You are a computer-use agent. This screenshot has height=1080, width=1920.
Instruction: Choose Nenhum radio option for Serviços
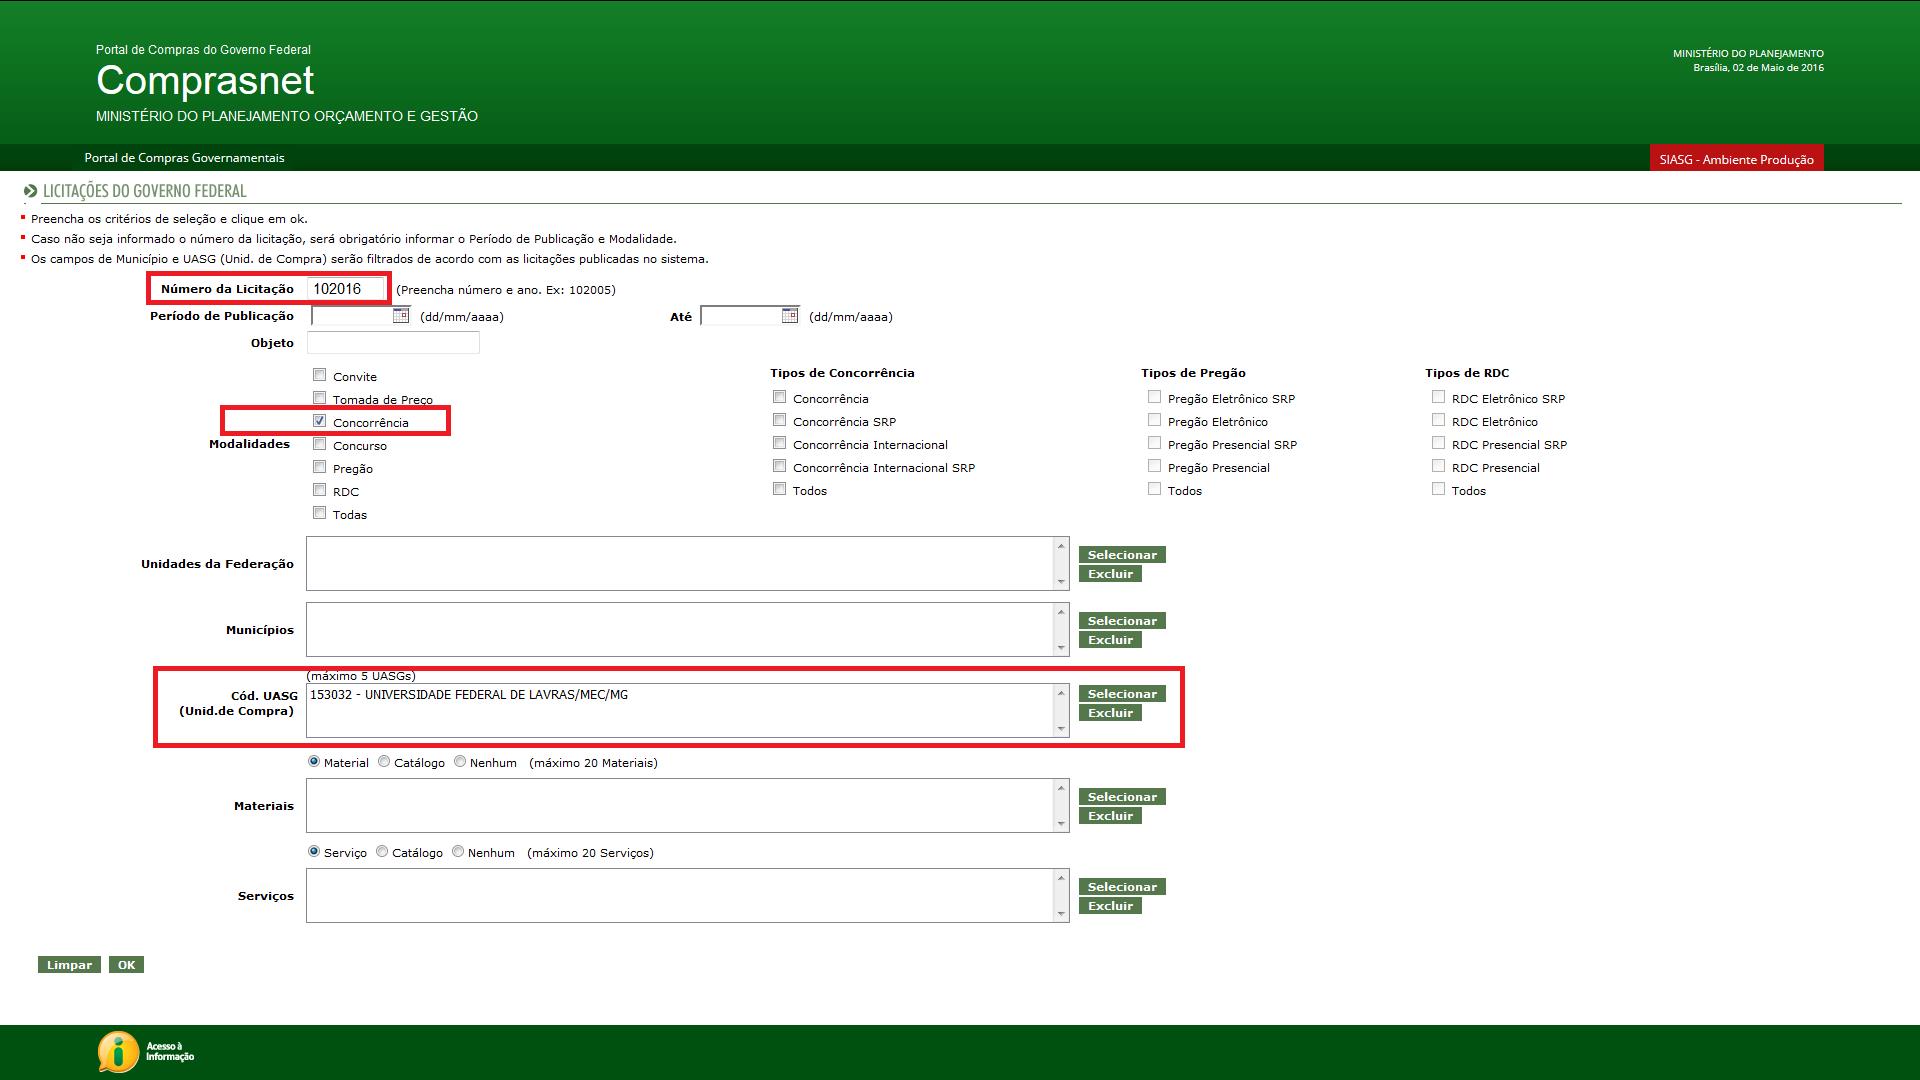coord(458,852)
